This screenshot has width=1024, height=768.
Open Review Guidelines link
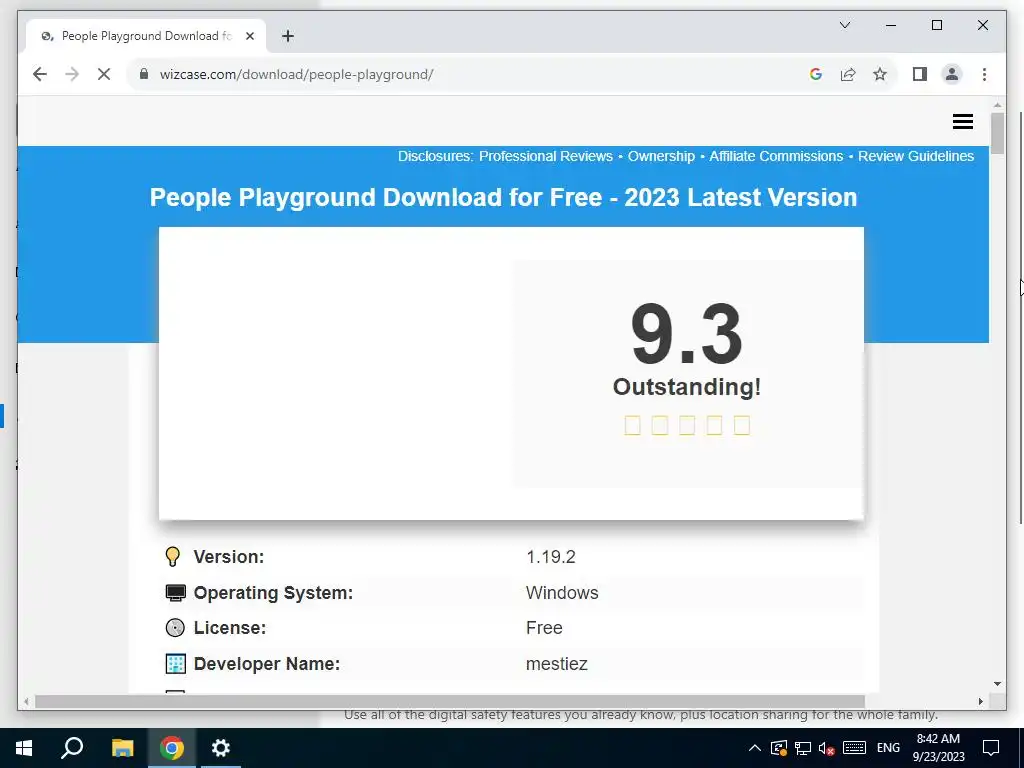(916, 156)
